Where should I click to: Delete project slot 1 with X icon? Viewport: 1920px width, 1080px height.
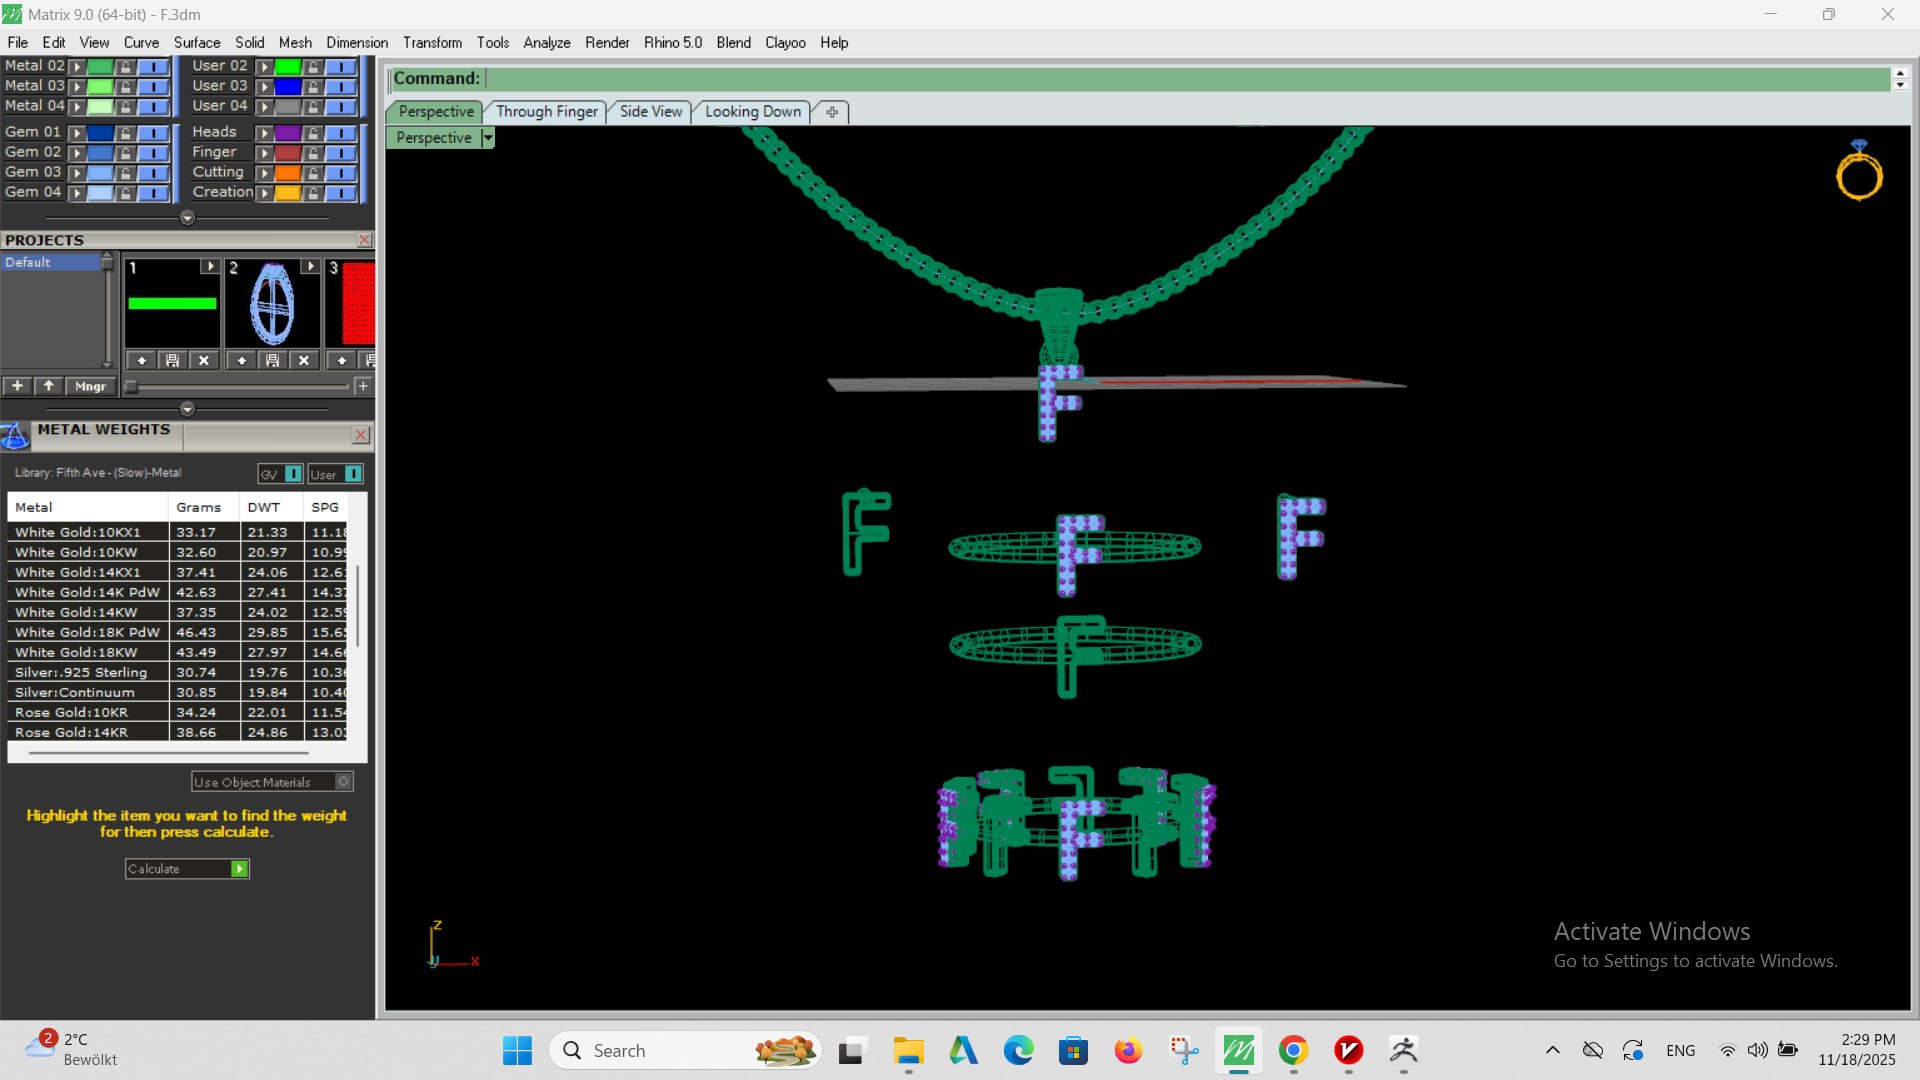pyautogui.click(x=204, y=360)
